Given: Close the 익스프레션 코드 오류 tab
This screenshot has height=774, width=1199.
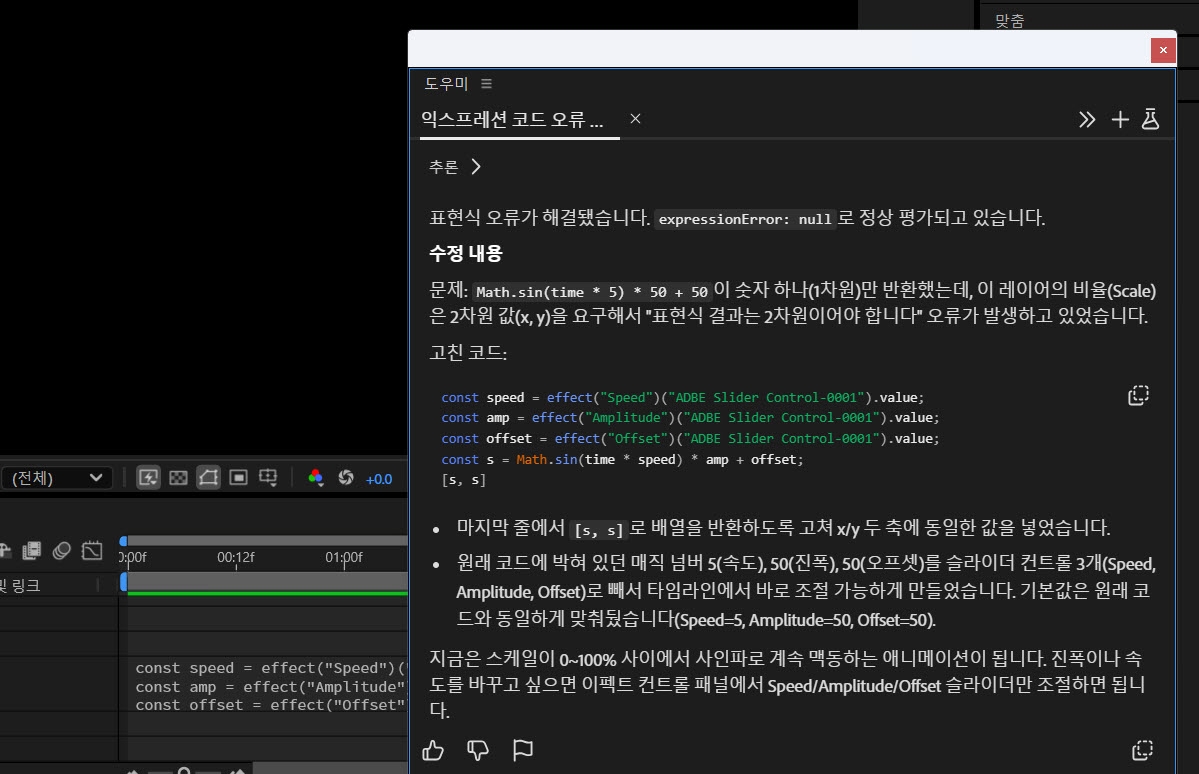Looking at the screenshot, I should tap(635, 119).
